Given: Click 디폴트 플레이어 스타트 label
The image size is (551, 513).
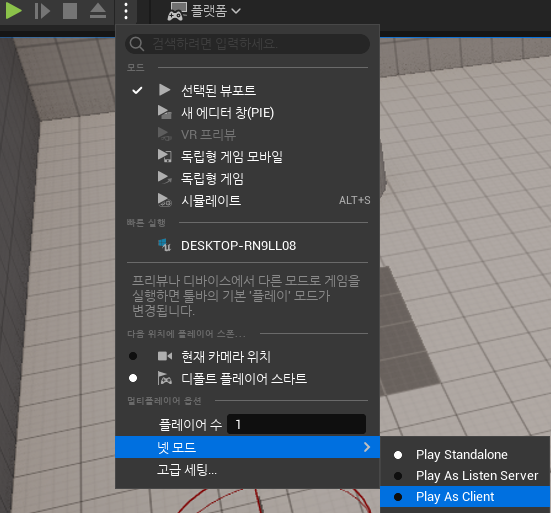Looking at the screenshot, I should click(244, 379).
